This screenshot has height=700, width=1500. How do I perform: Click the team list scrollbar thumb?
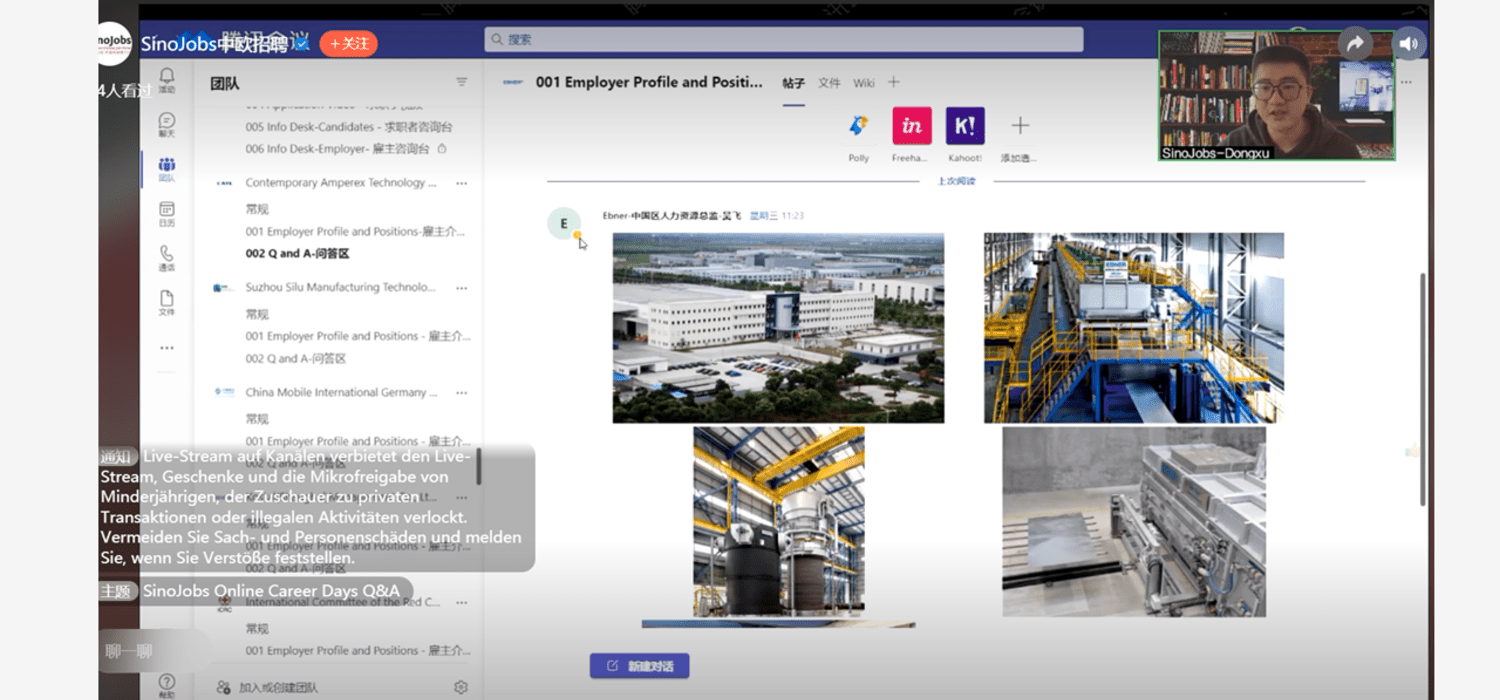479,466
